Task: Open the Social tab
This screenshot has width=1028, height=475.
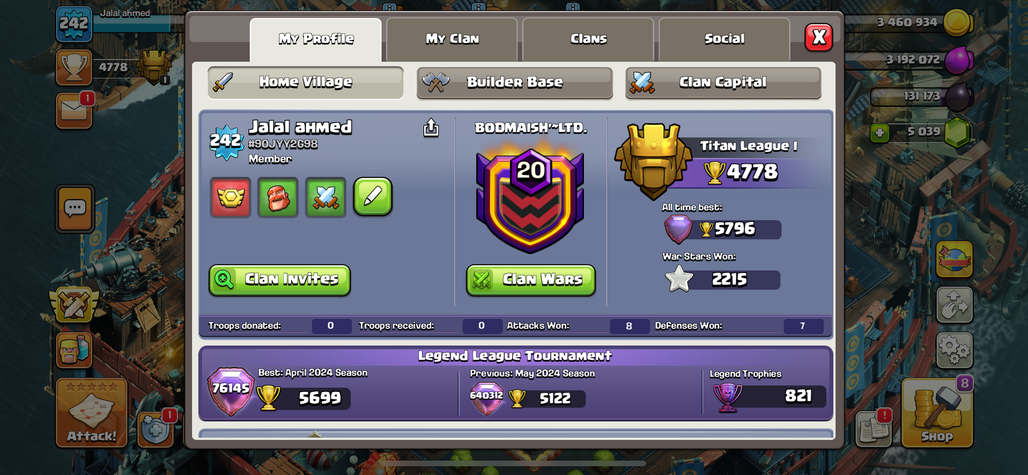Action: [x=724, y=39]
